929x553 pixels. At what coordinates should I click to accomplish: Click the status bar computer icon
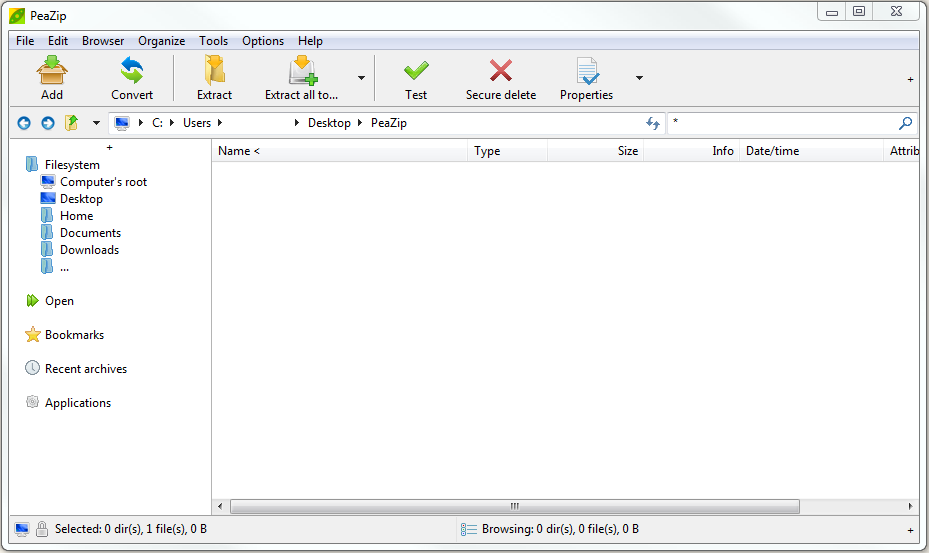point(22,529)
